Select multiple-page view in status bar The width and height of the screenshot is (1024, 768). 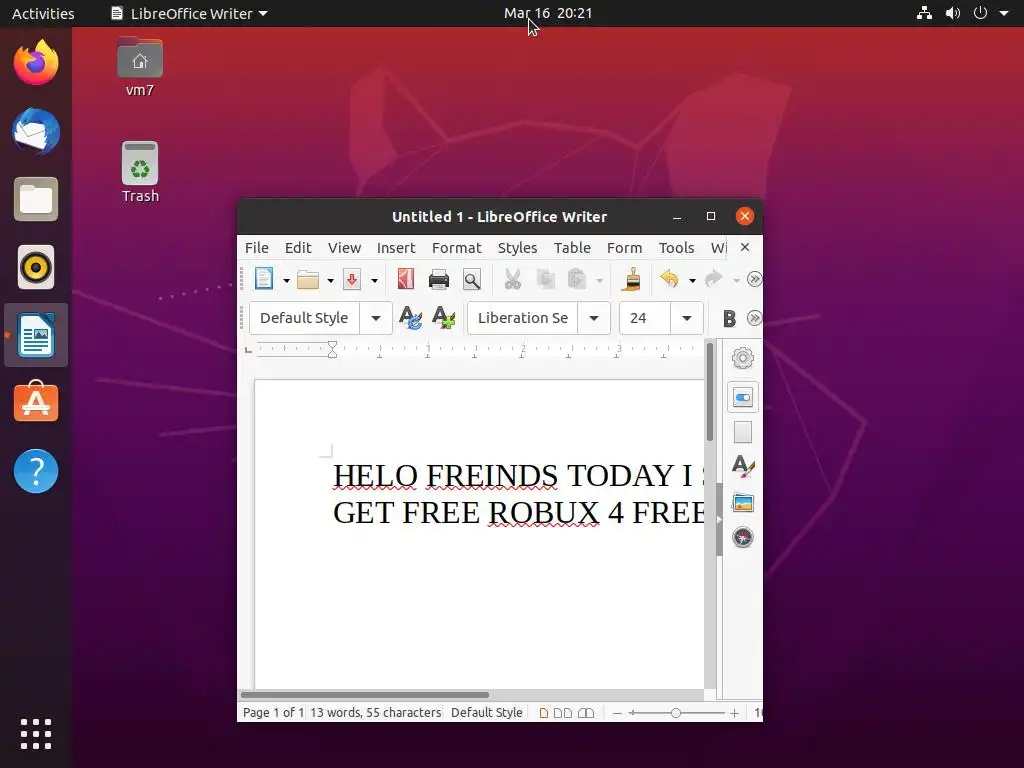pos(562,713)
